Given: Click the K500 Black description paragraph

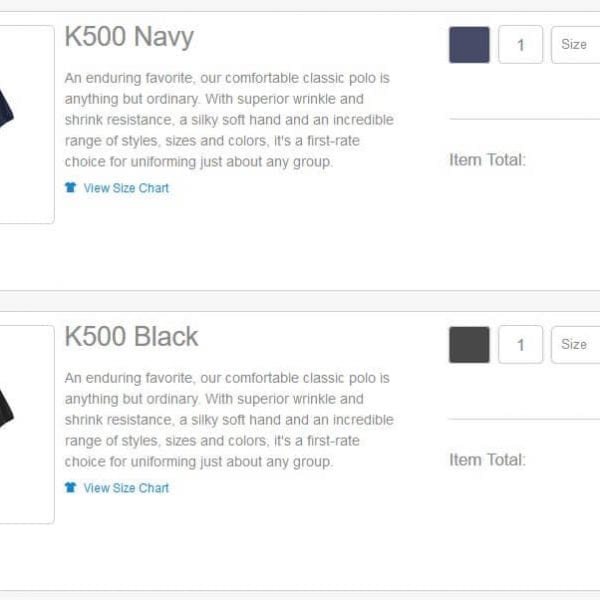Looking at the screenshot, I should 229,420.
